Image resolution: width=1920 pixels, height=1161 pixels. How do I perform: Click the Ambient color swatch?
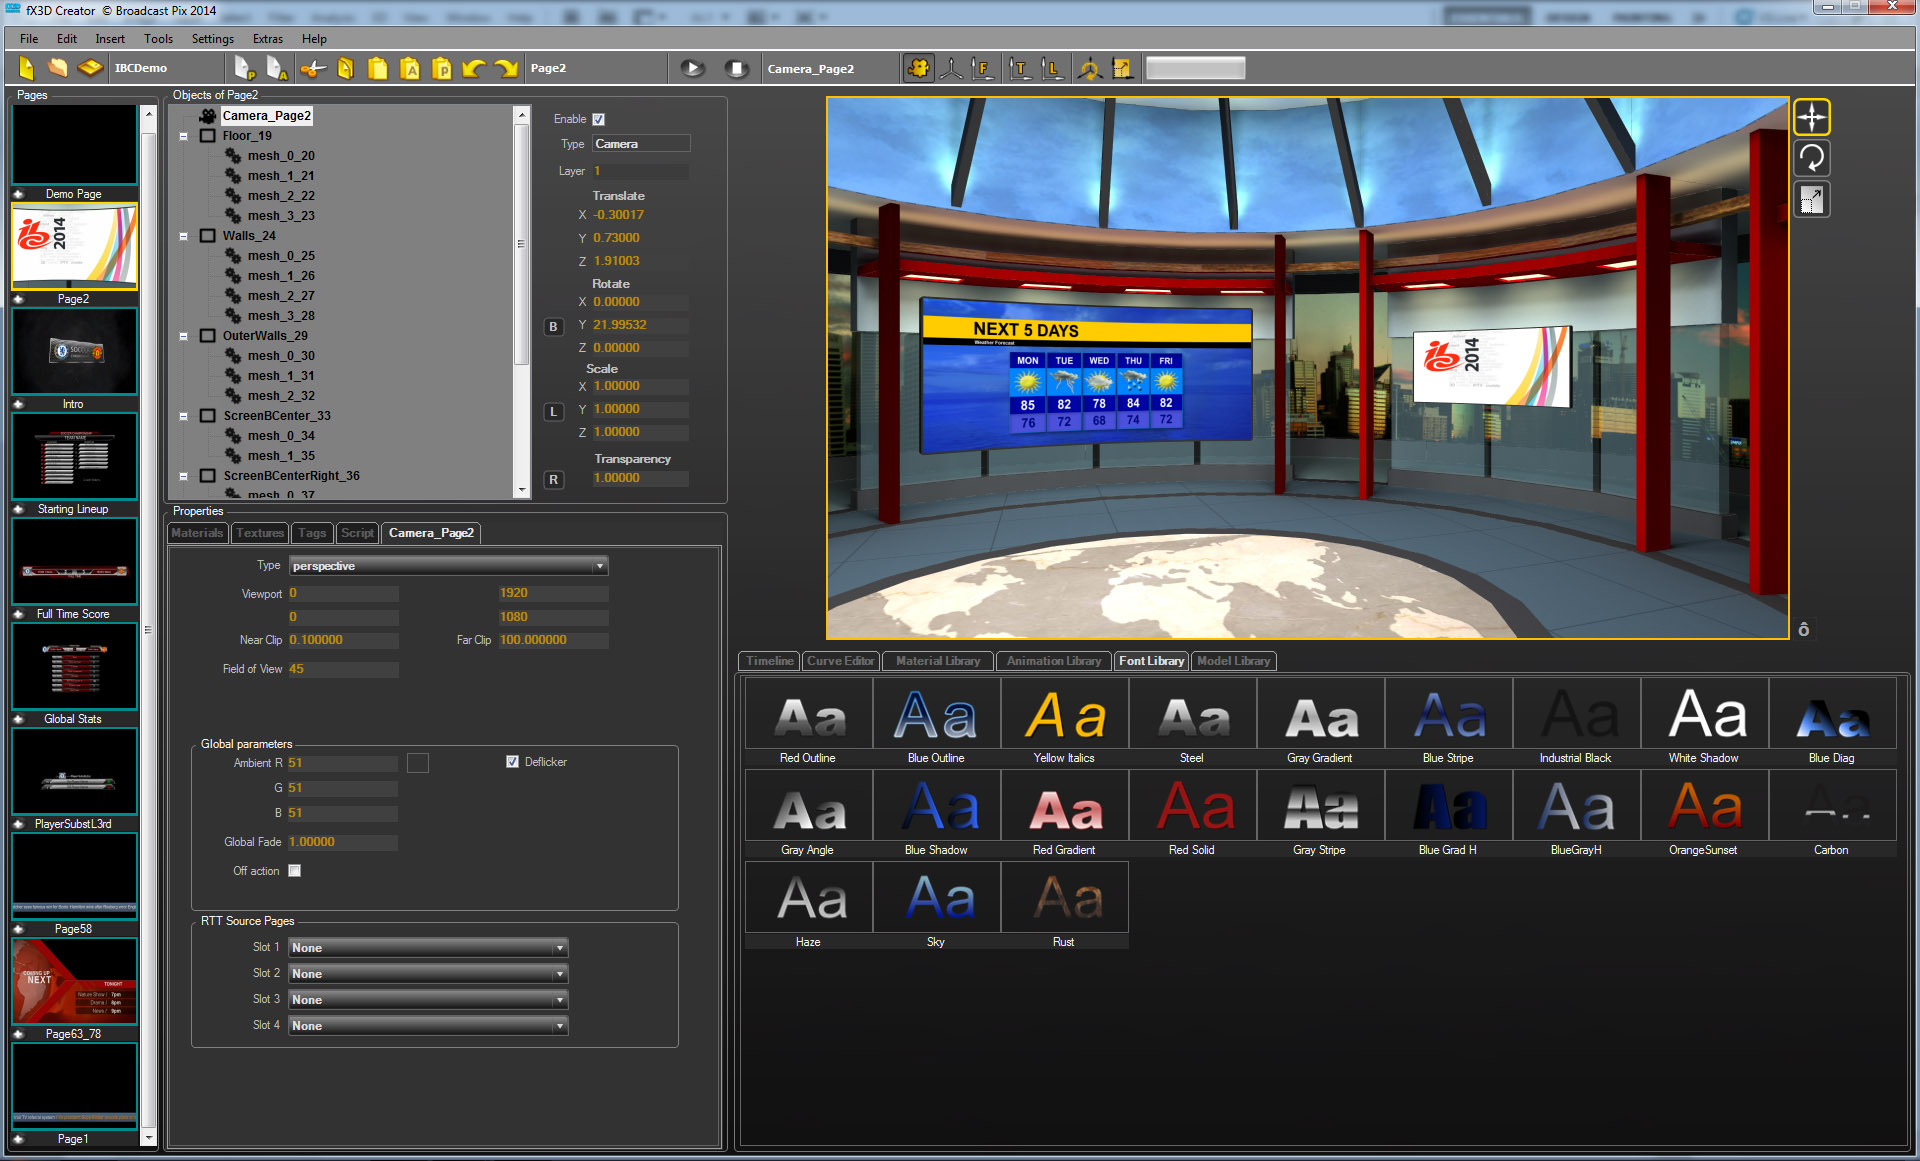tap(418, 763)
